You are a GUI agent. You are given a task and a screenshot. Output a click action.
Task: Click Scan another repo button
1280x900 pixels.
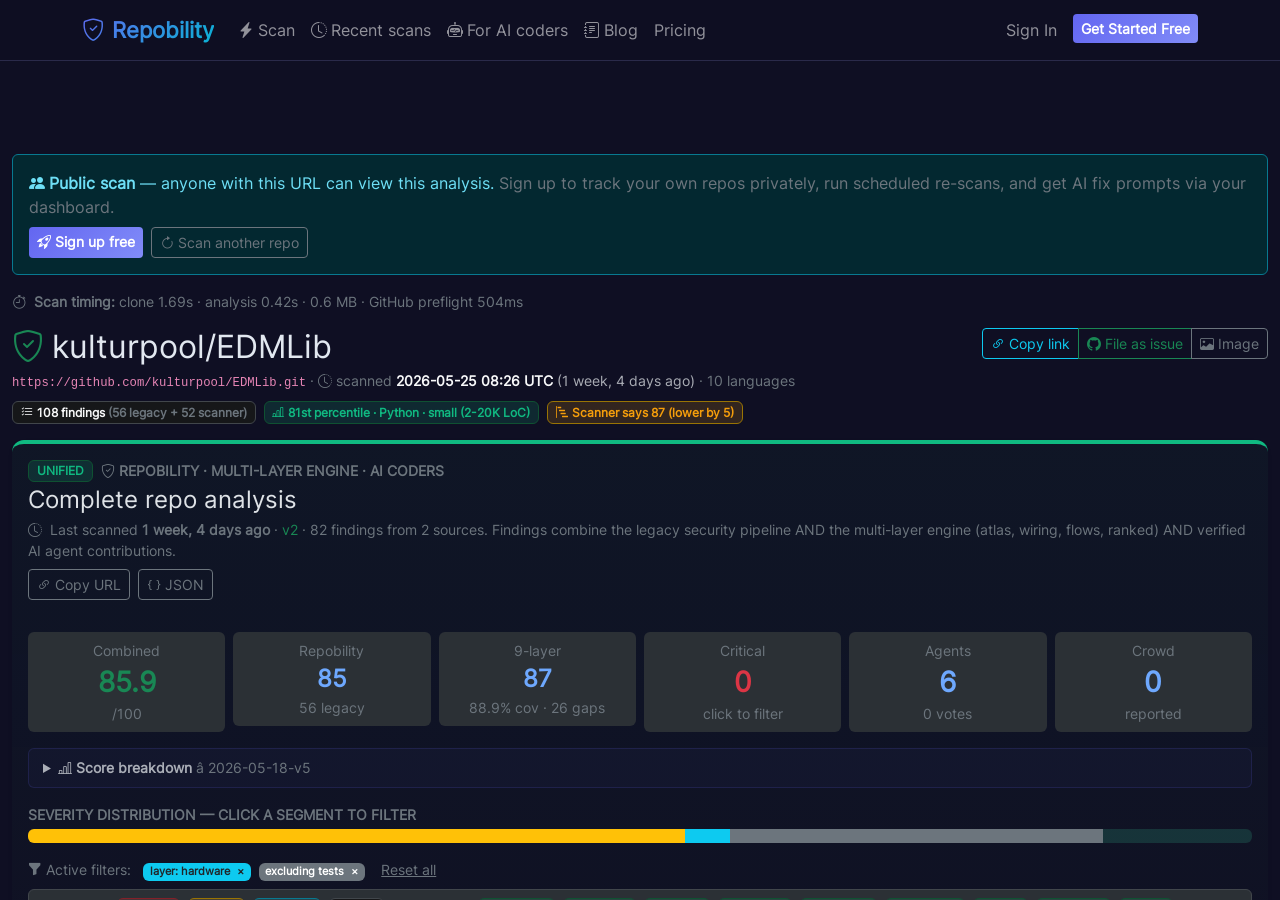(229, 242)
